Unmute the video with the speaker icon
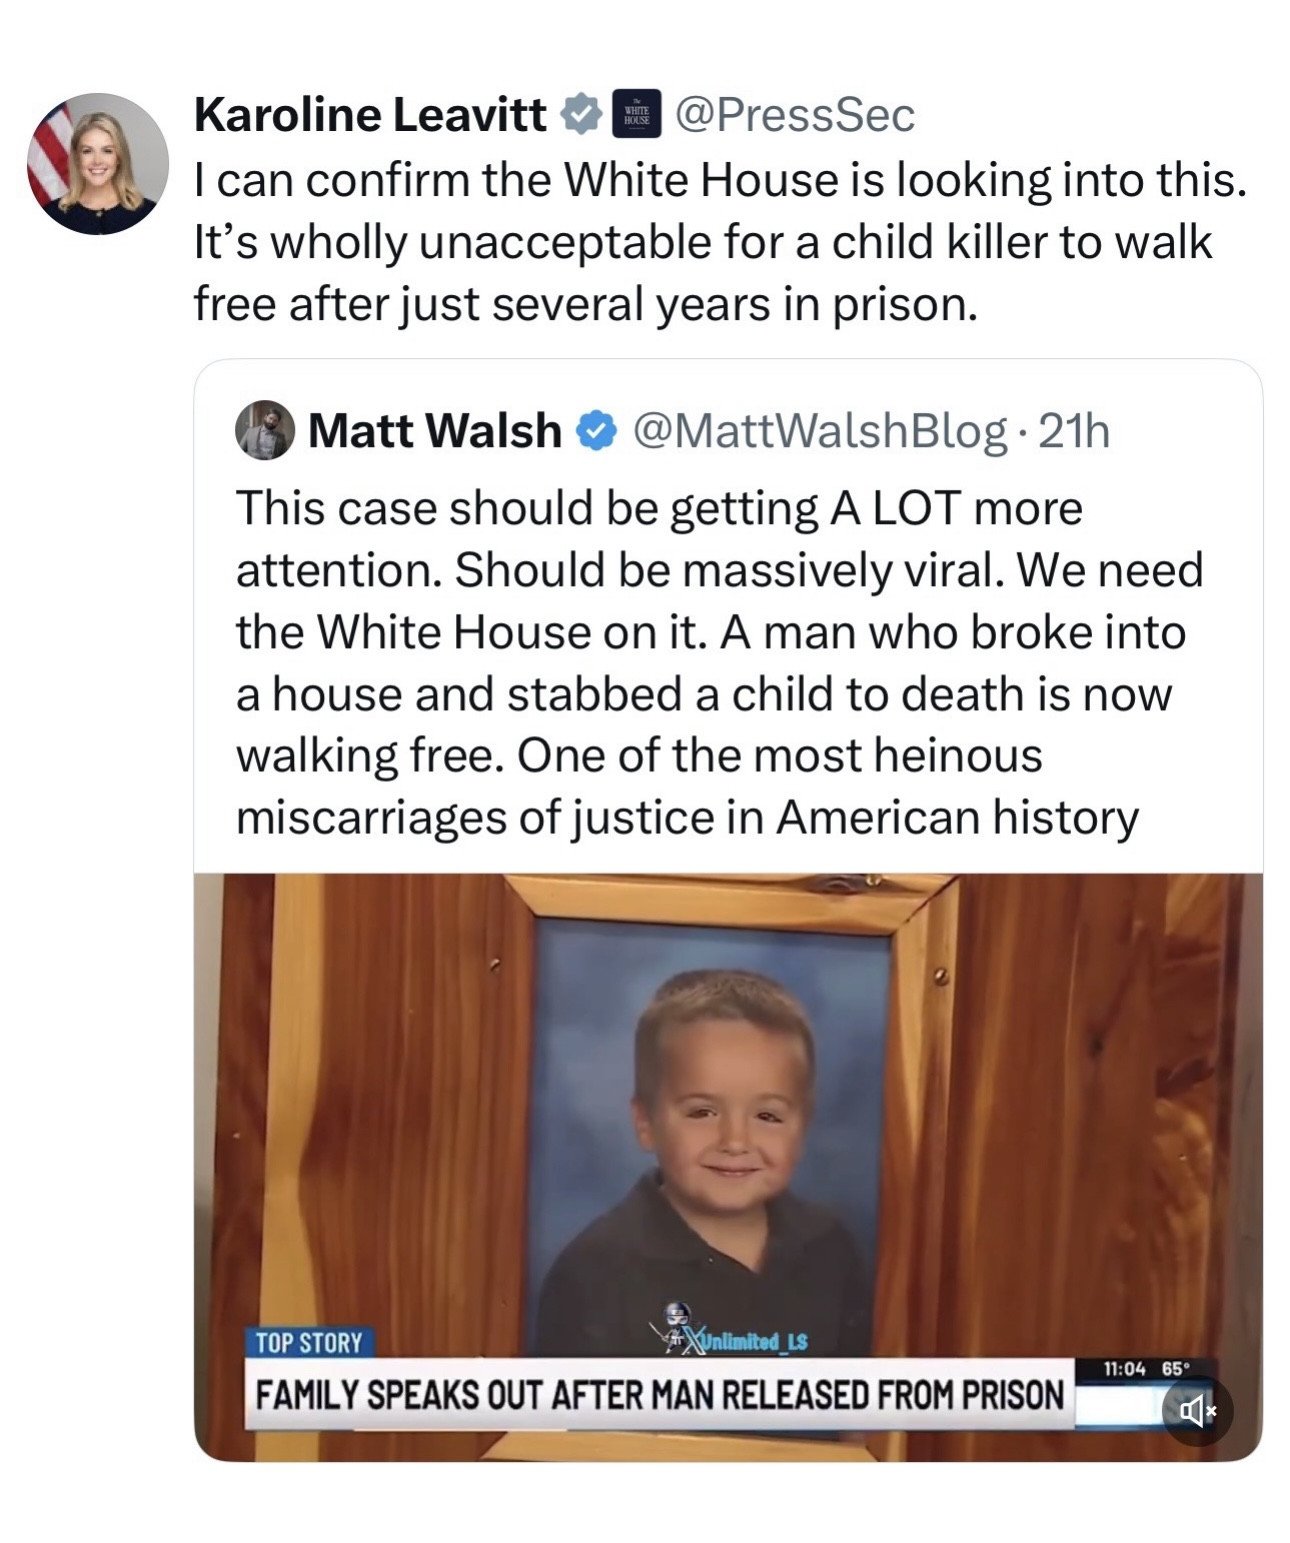This screenshot has width=1290, height=1543. click(1197, 1411)
